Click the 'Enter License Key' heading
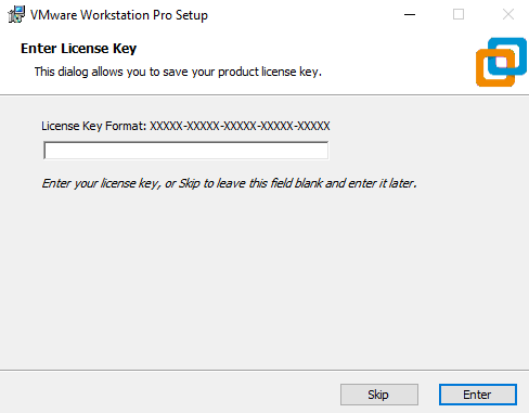This screenshot has height=414, width=529. click(79, 49)
